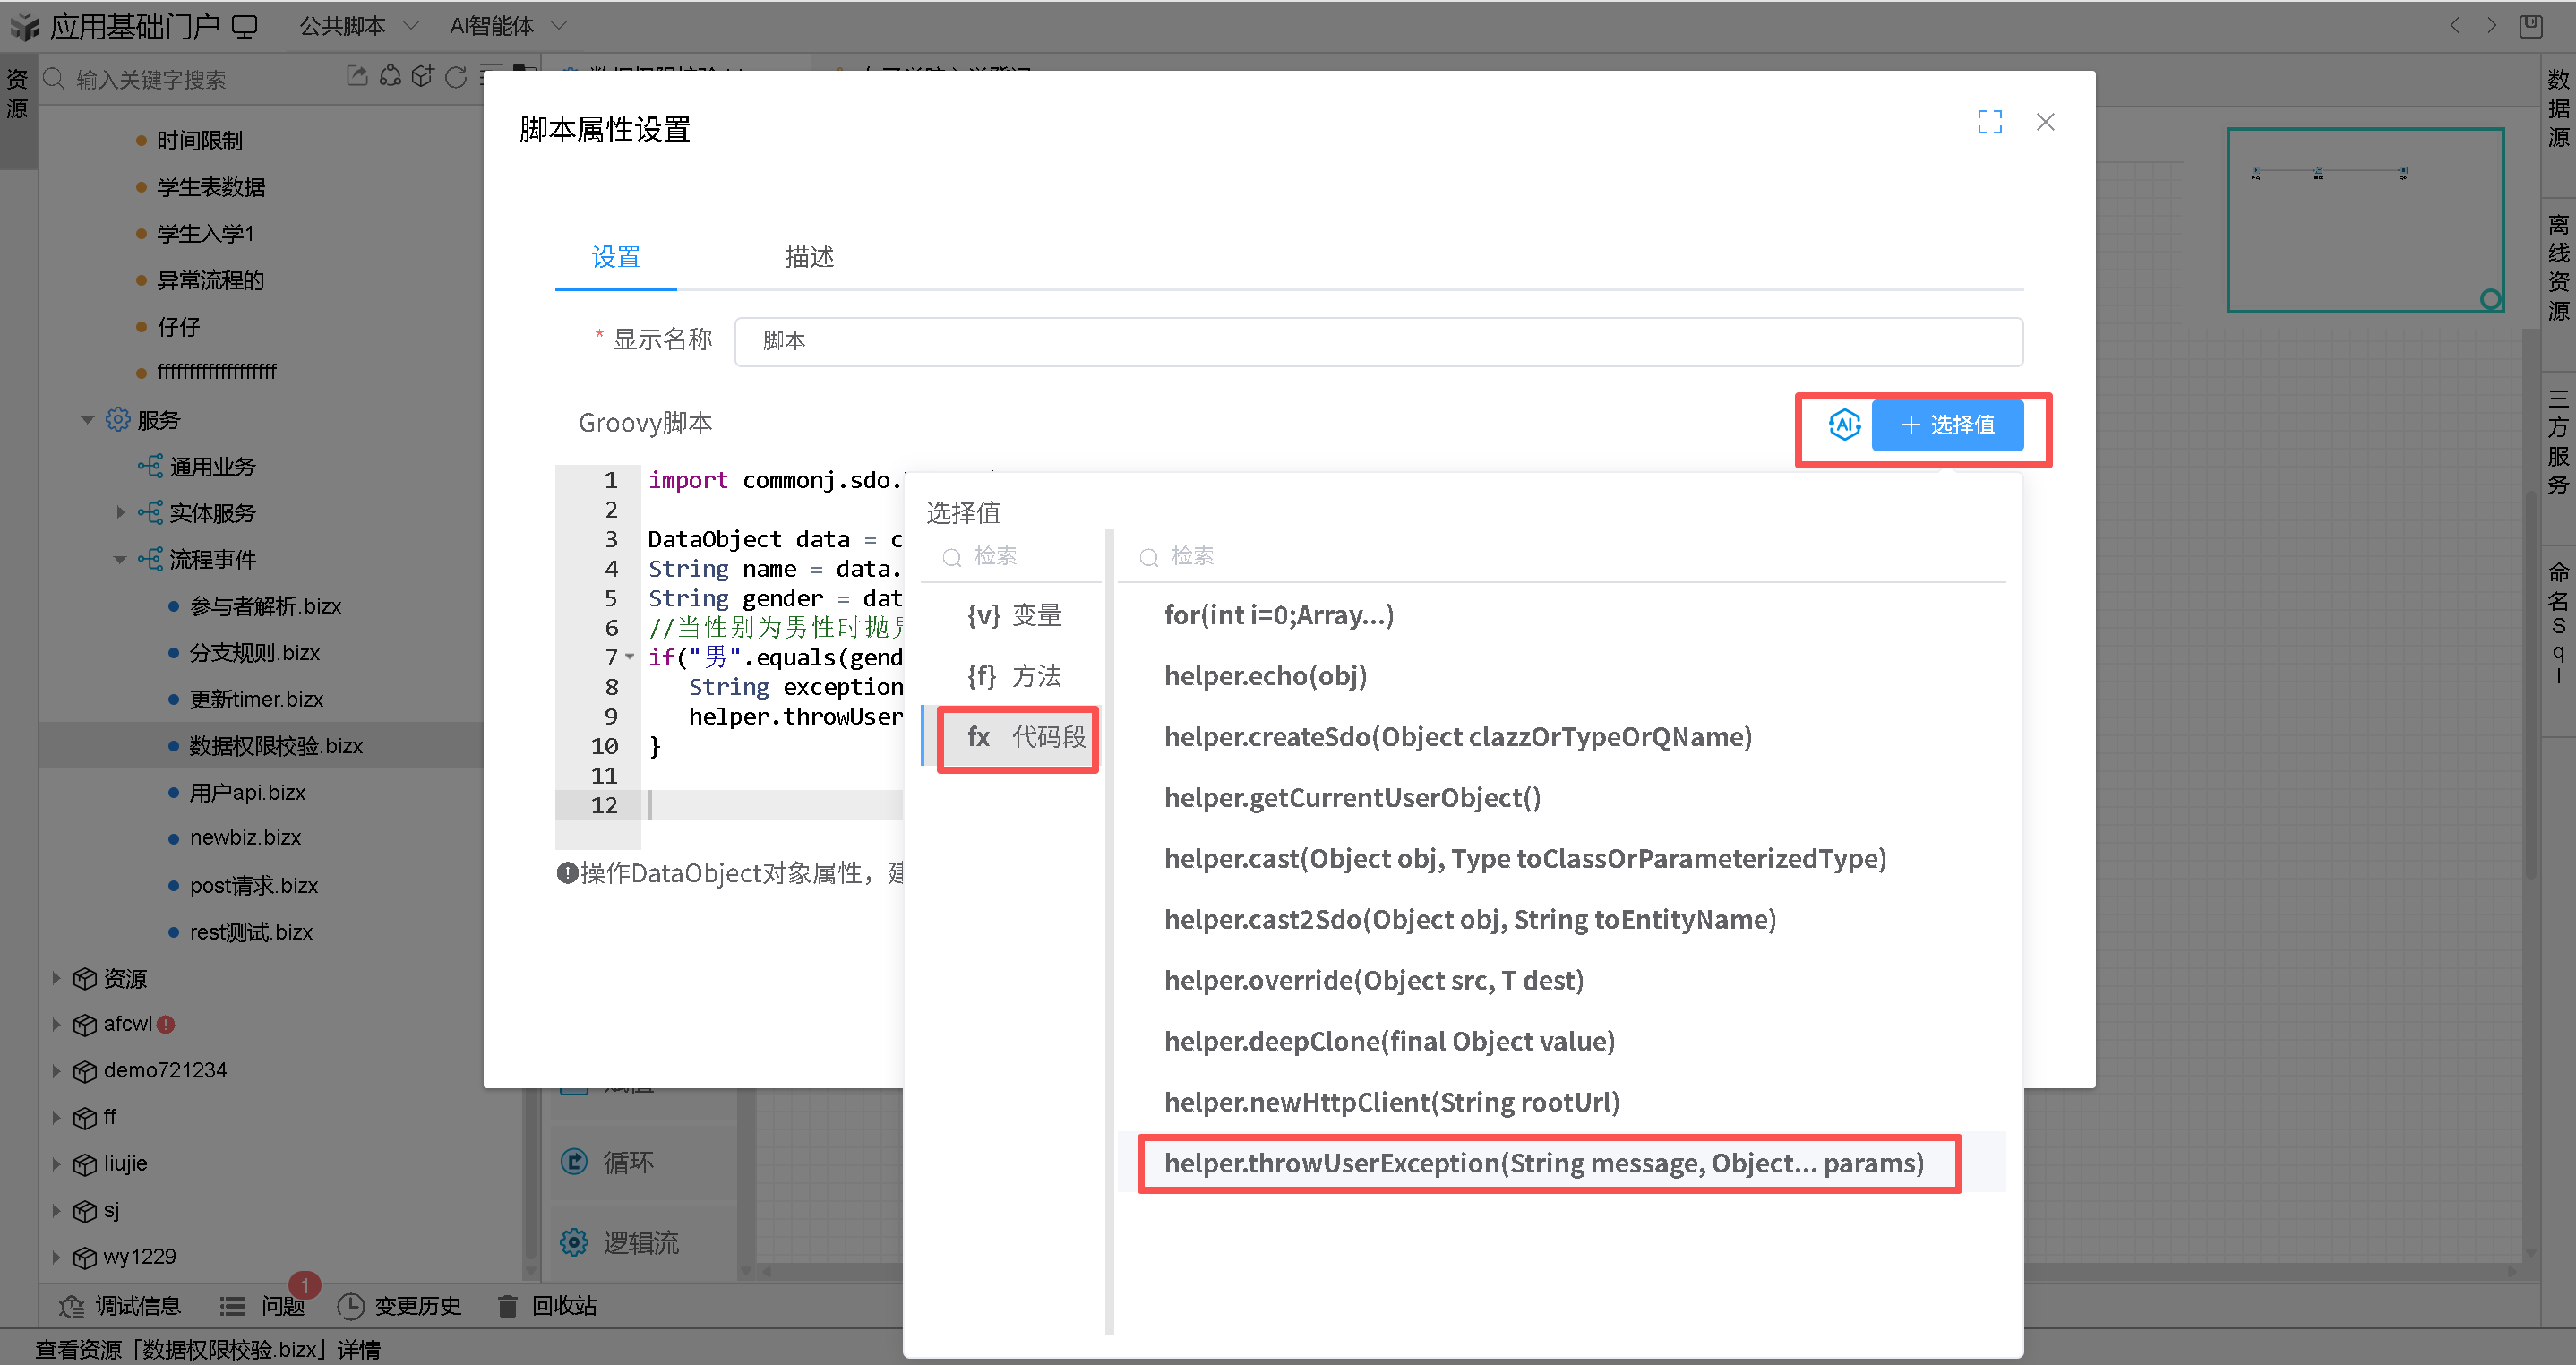Image resolution: width=2576 pixels, height=1365 pixels.
Task: Open 变更历史 clock icon in status bar
Action: 350,1305
